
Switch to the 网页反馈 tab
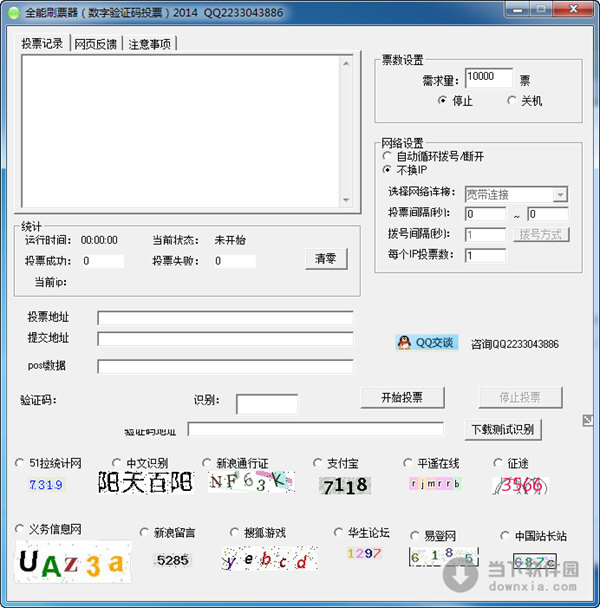point(95,44)
